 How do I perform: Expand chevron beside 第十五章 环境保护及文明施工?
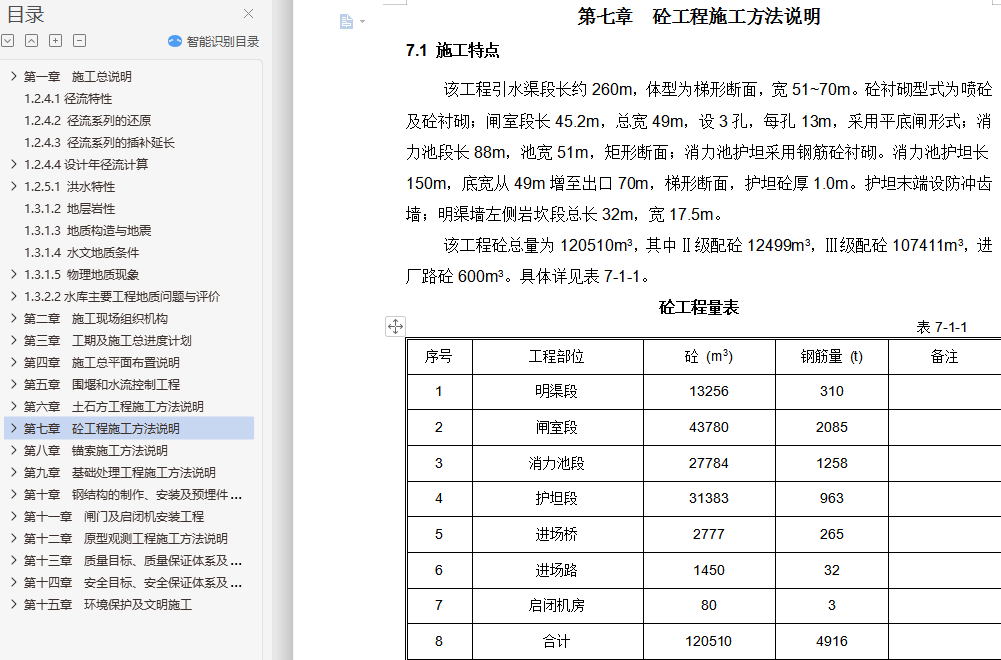coord(13,604)
